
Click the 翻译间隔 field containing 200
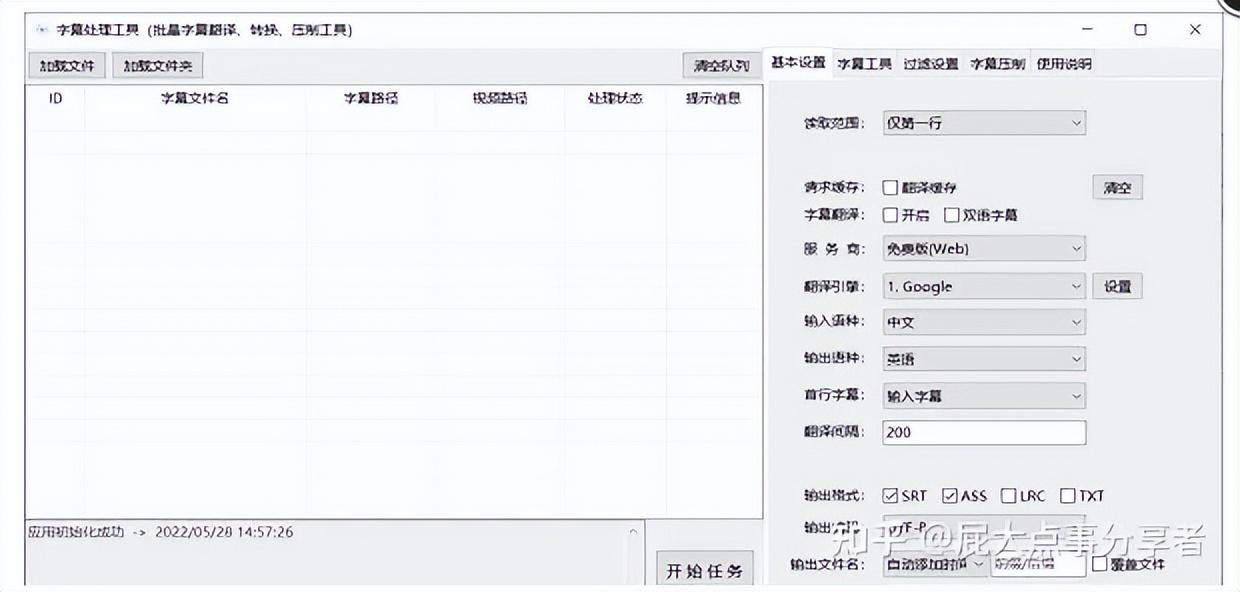tap(984, 432)
